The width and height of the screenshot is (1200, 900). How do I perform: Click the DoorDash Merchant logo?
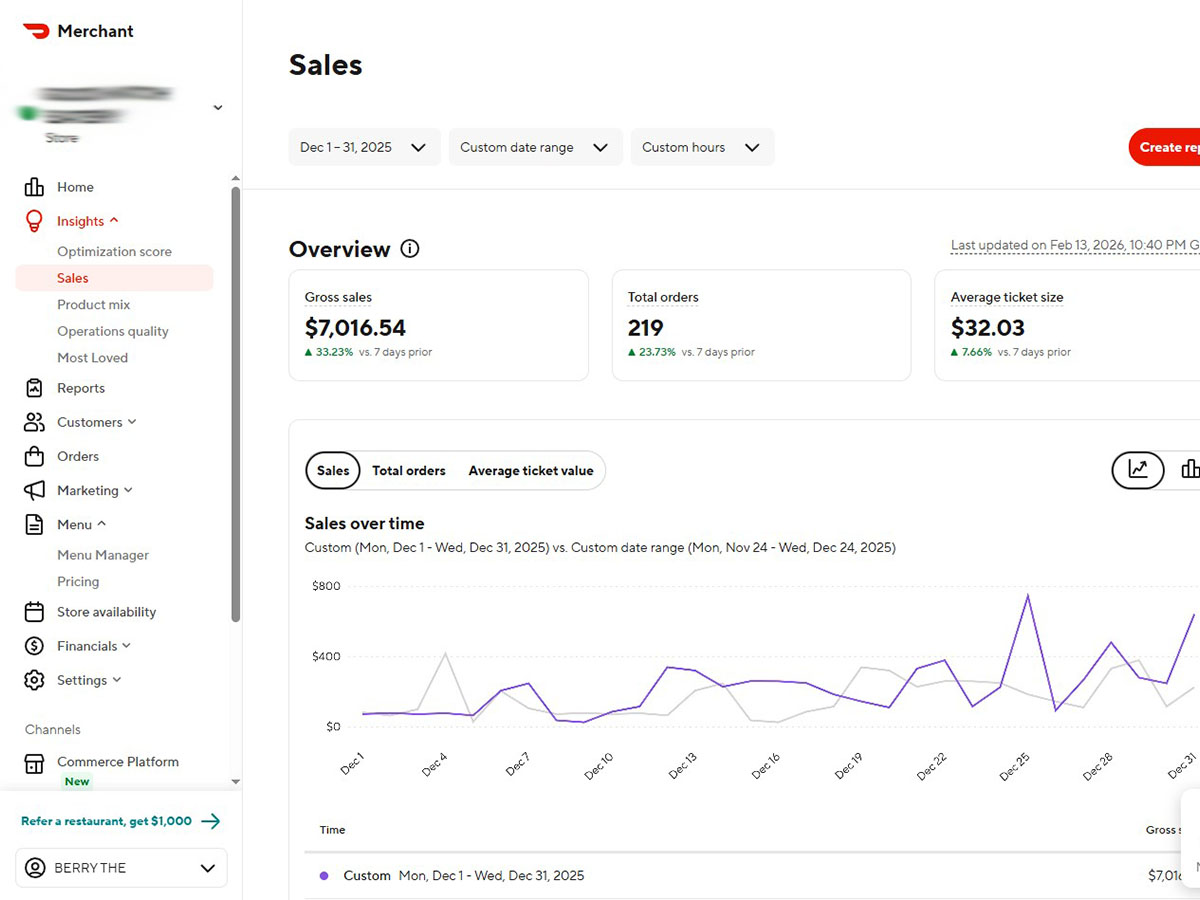(x=40, y=30)
